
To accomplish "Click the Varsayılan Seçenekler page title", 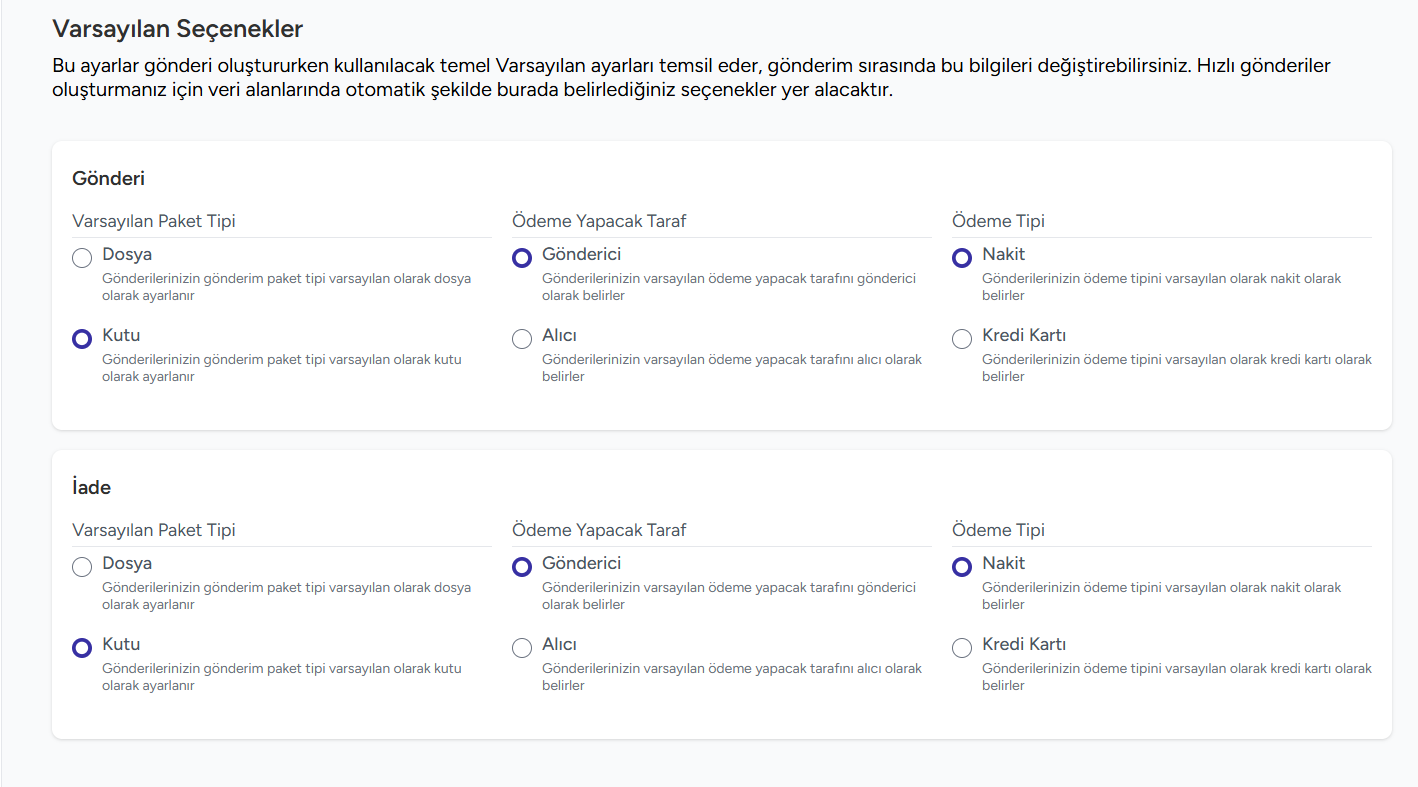I will pos(177,29).
